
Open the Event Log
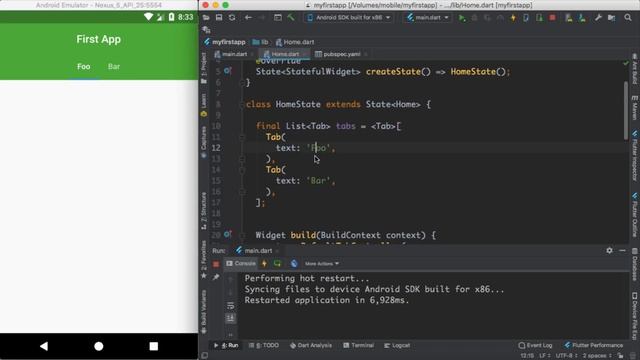click(535, 345)
